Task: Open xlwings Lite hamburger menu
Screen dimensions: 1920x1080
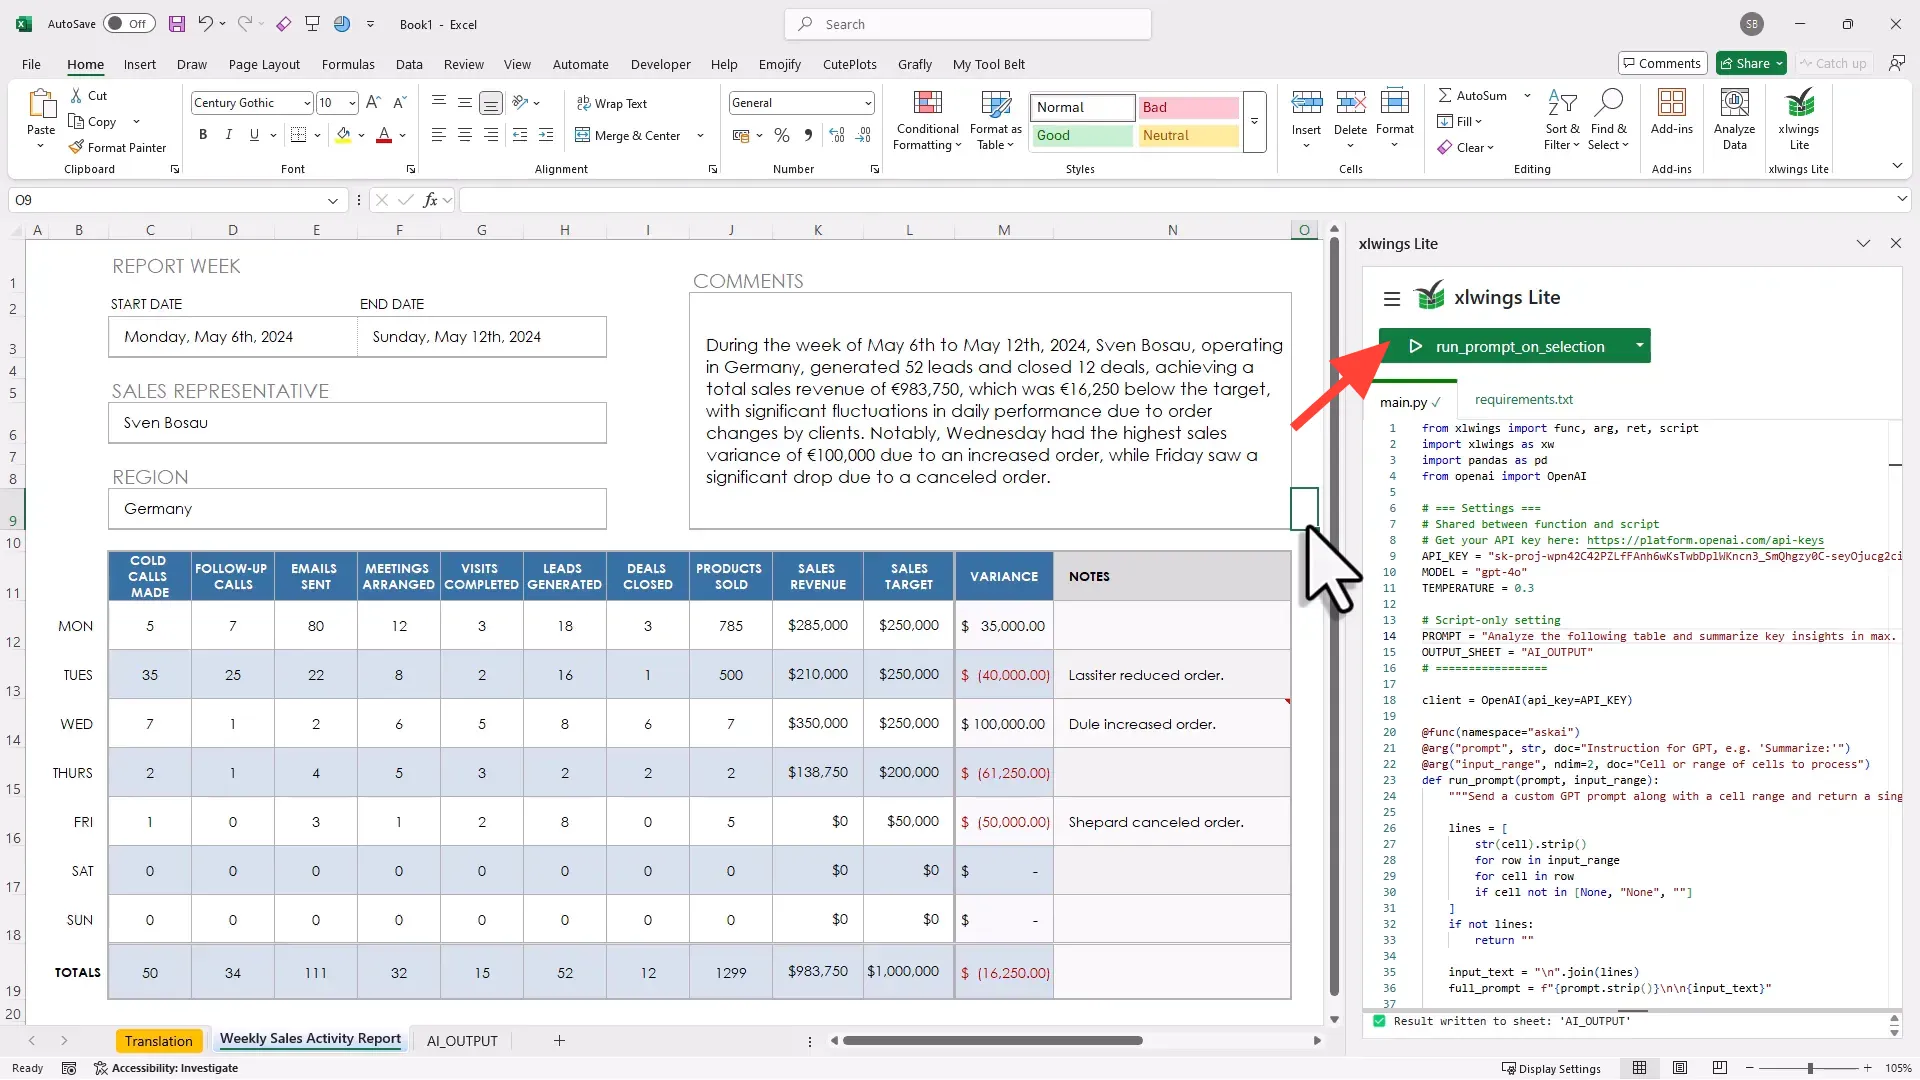Action: [x=1391, y=298]
